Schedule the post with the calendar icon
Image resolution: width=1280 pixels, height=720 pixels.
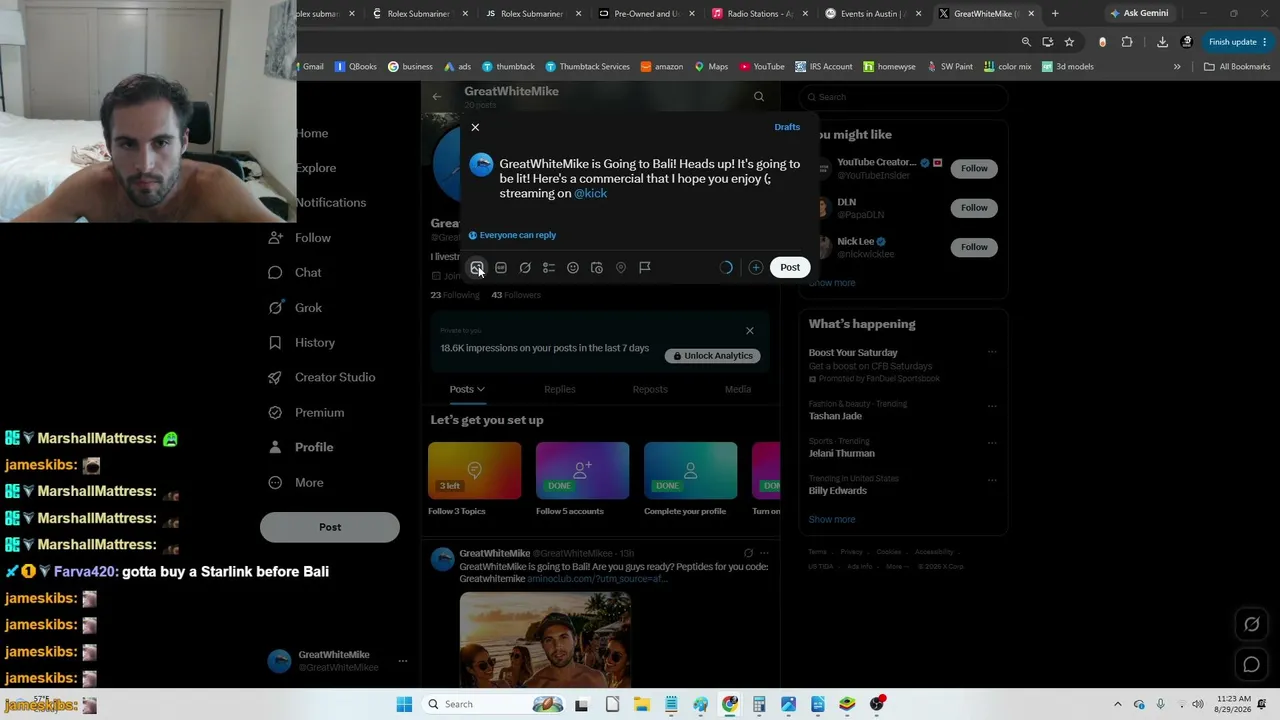tap(597, 268)
